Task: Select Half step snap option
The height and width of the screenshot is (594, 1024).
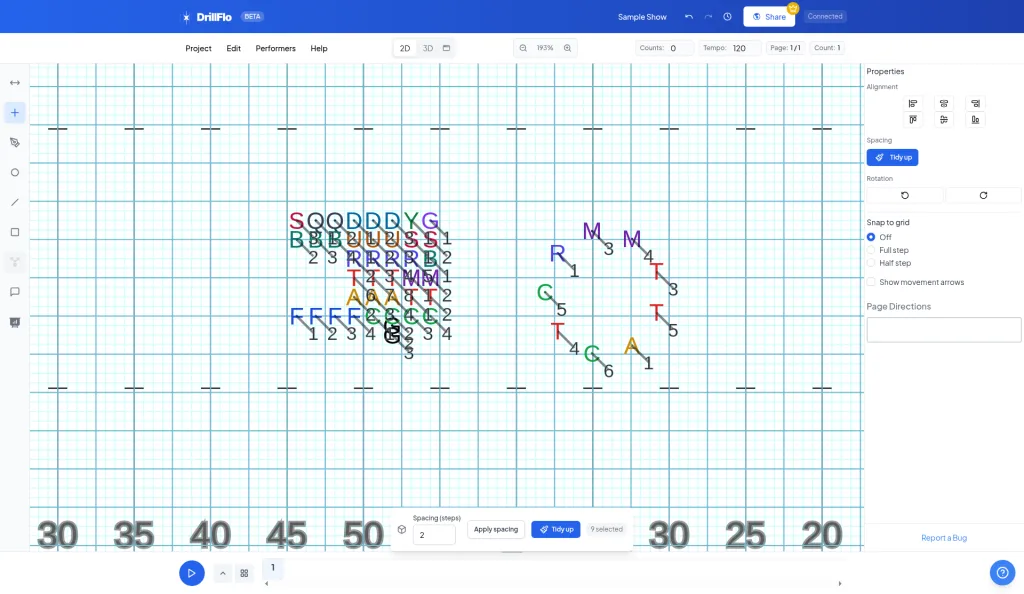Action: pyautogui.click(x=871, y=263)
